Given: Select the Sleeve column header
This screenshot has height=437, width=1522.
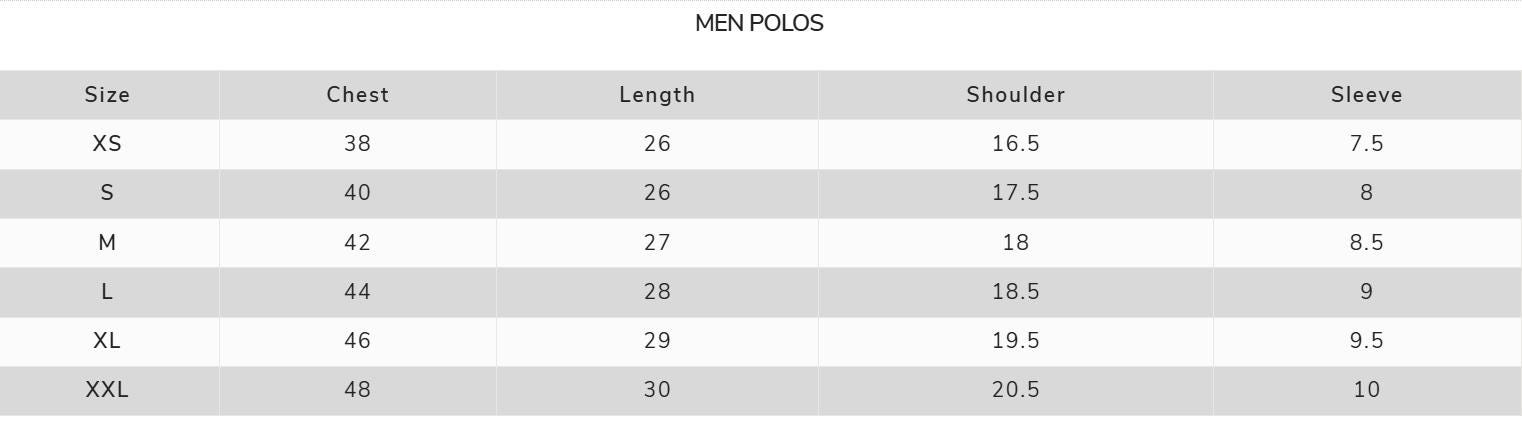Looking at the screenshot, I should point(1366,95).
